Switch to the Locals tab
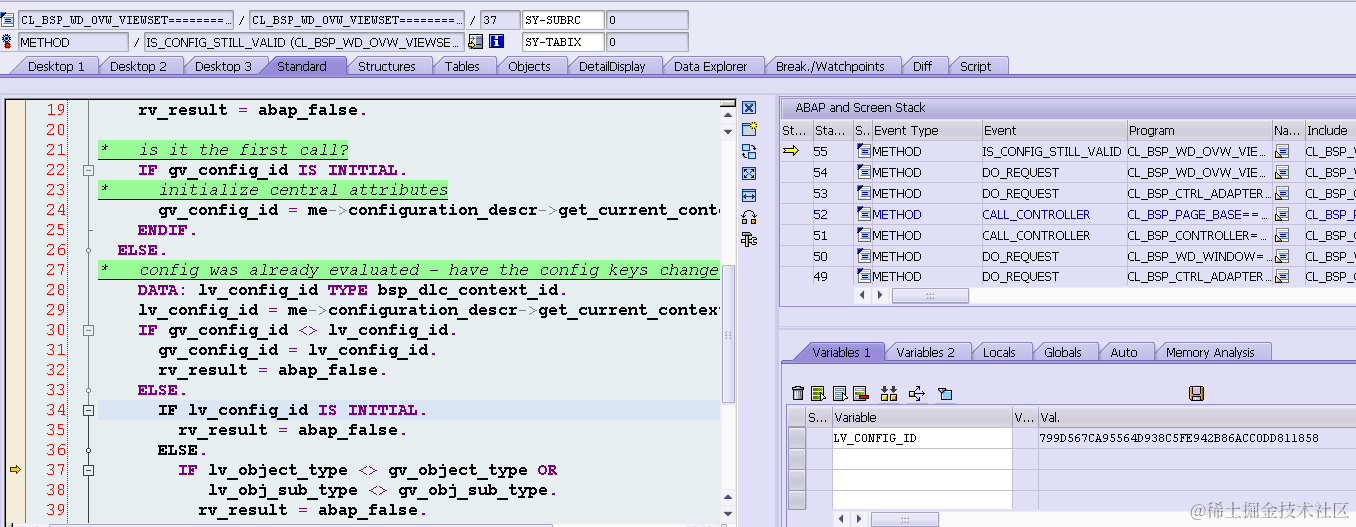This screenshot has height=527, width=1356. tap(999, 352)
